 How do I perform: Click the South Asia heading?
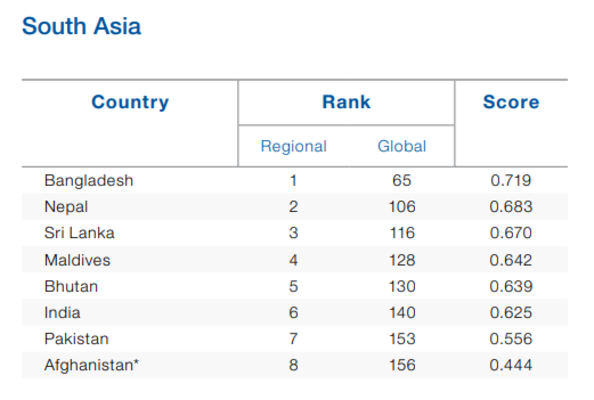81,26
